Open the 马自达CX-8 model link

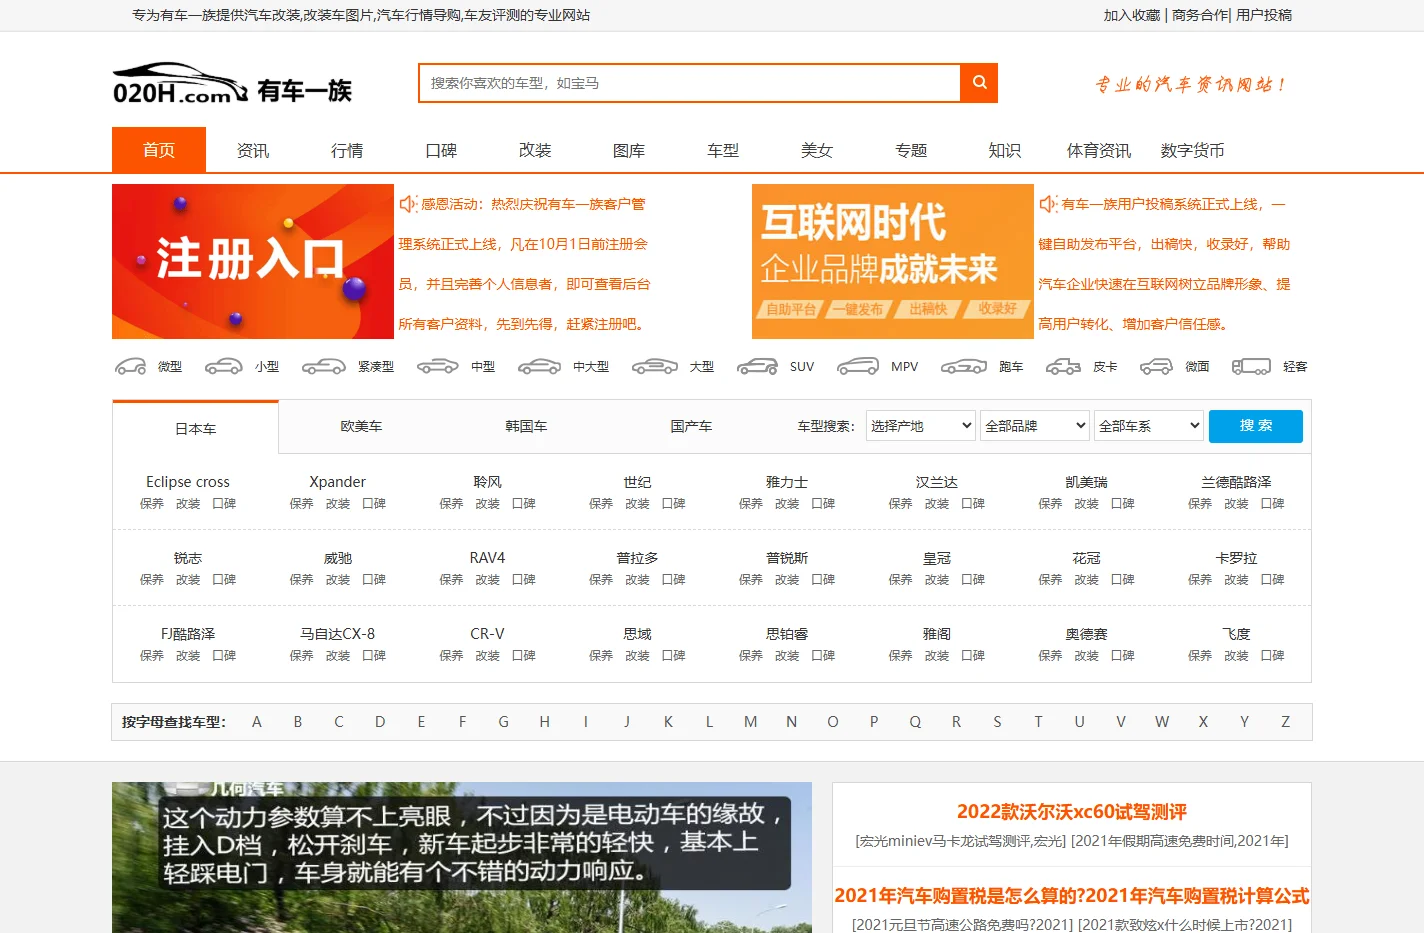(x=338, y=634)
